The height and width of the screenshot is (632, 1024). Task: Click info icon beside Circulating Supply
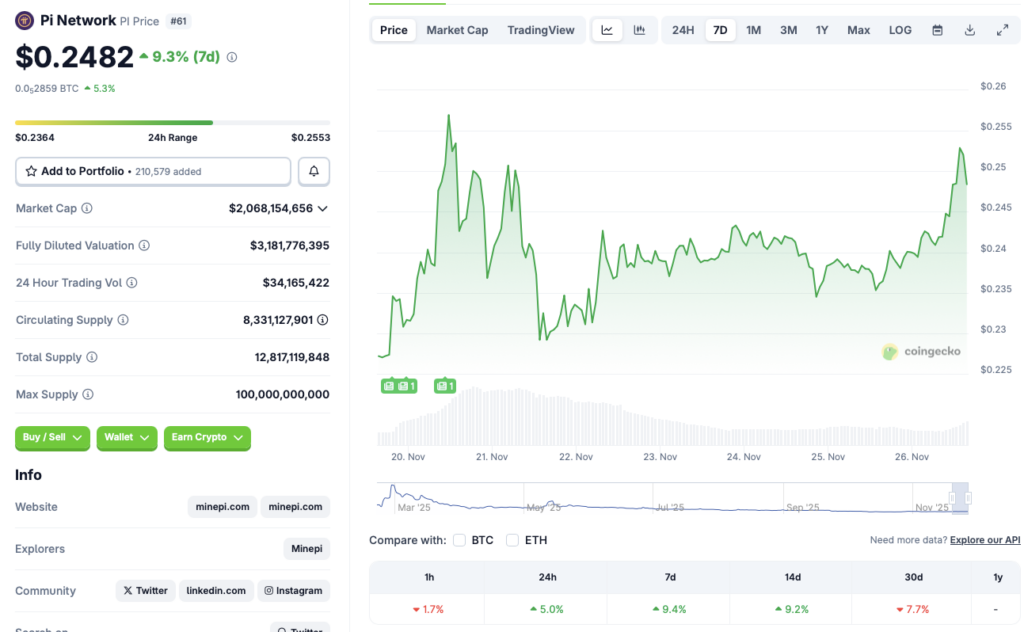[123, 320]
